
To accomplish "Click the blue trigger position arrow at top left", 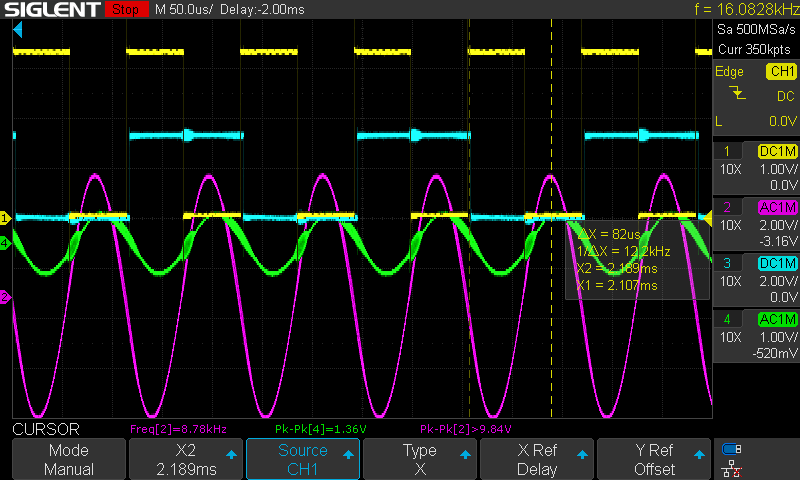I will 17,31.
